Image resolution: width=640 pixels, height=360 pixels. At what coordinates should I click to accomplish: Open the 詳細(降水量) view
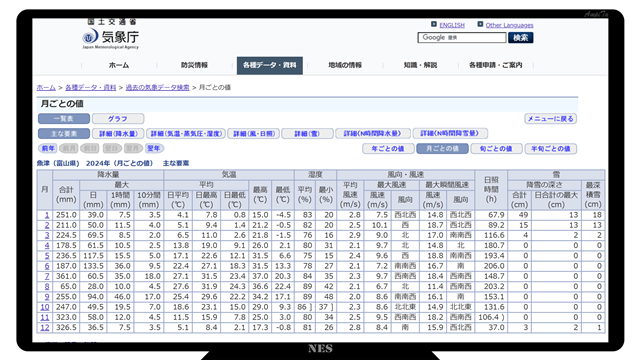[x=118, y=133]
